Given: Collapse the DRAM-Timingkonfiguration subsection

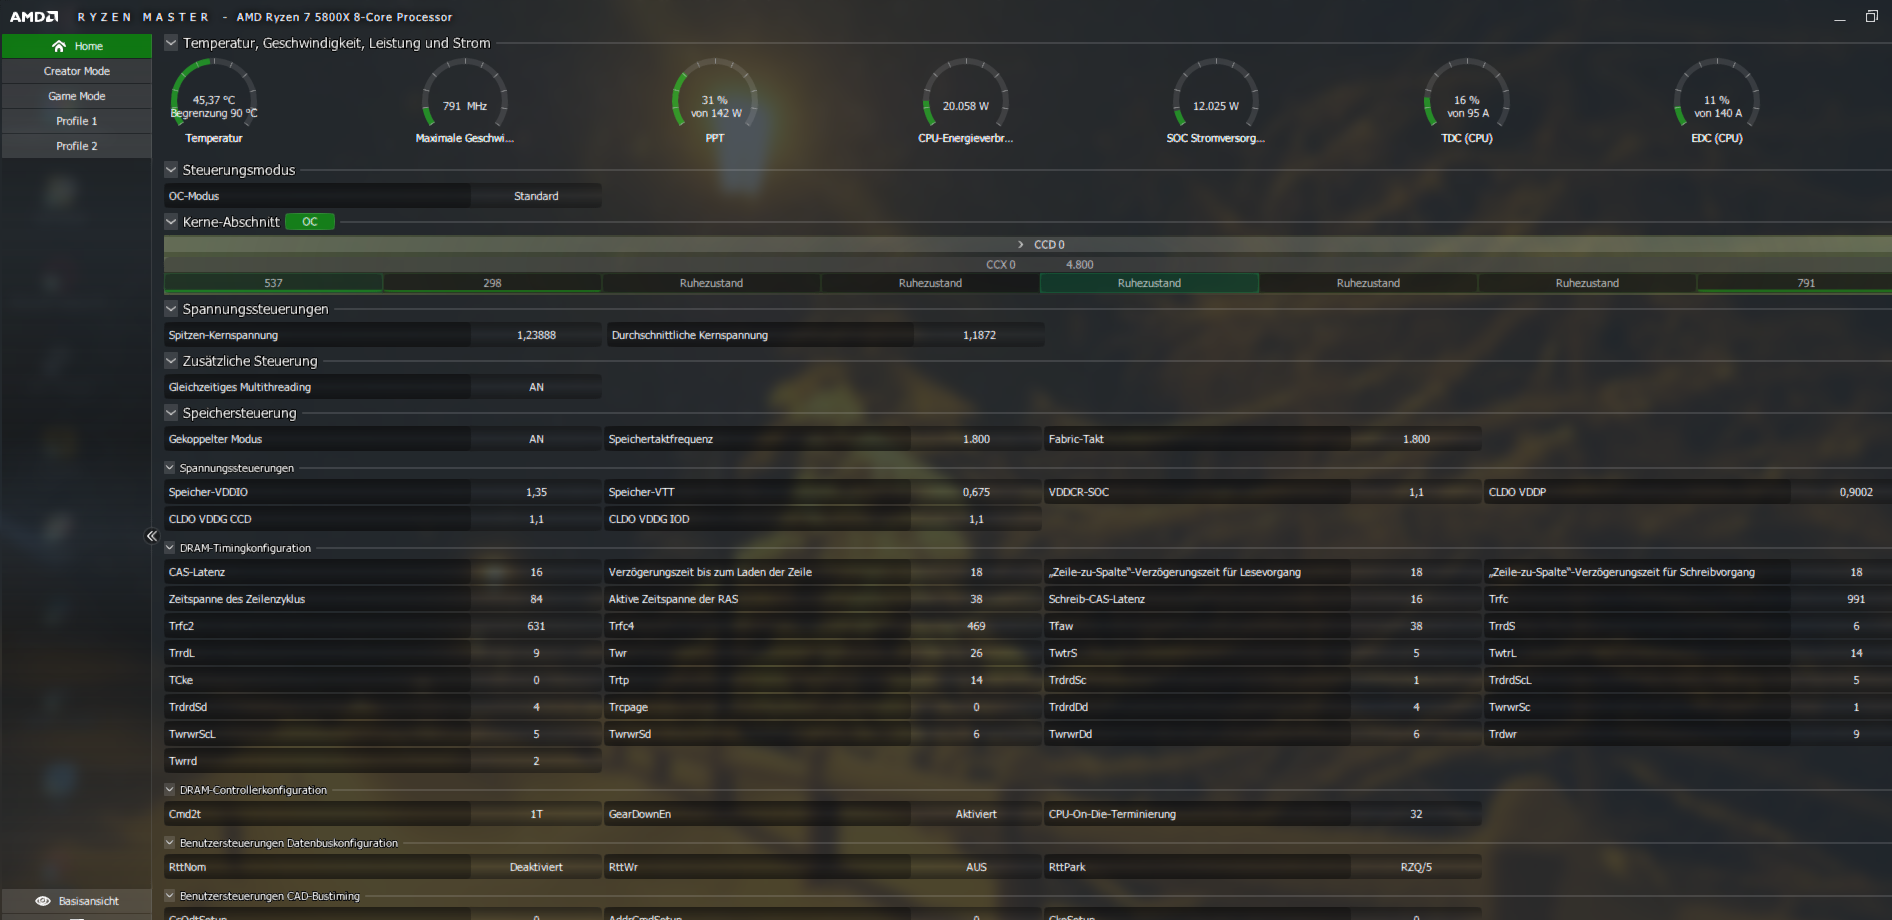Looking at the screenshot, I should point(170,548).
